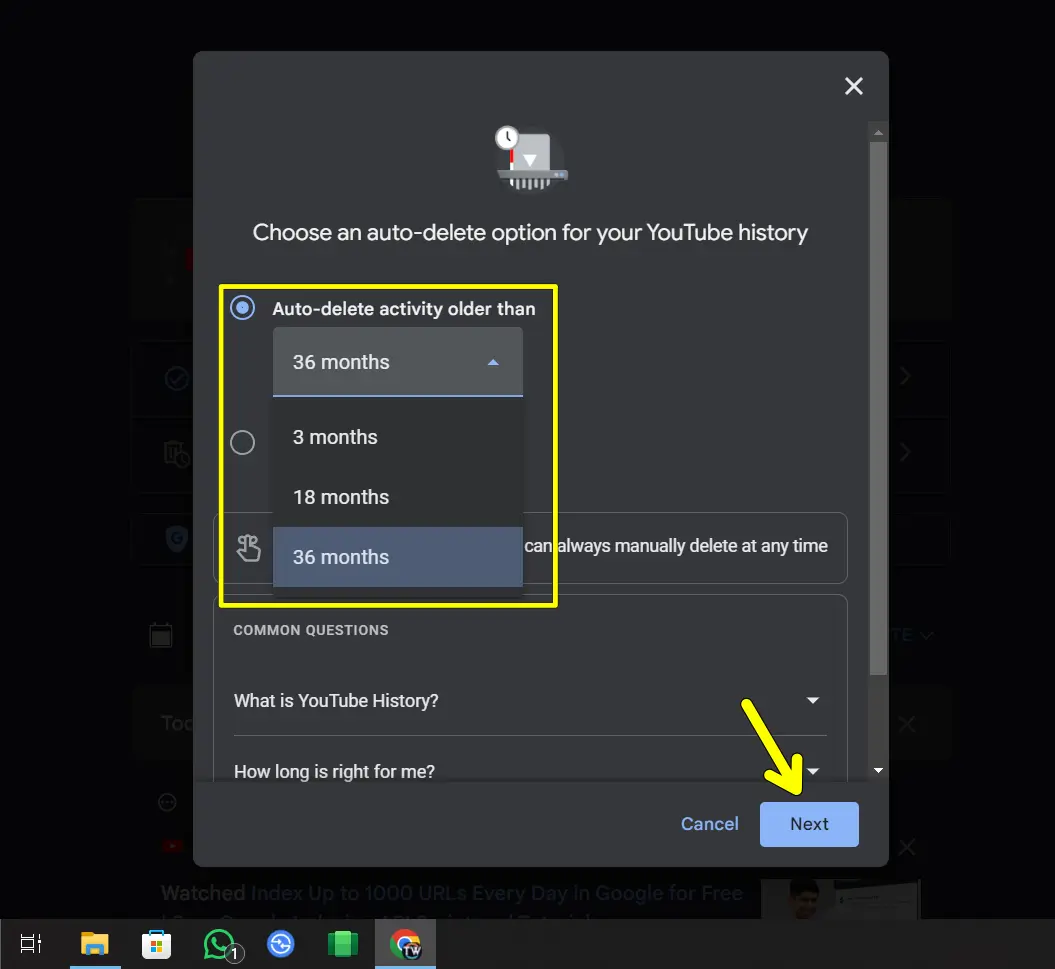Click the Next button
This screenshot has width=1055, height=969.
point(809,823)
